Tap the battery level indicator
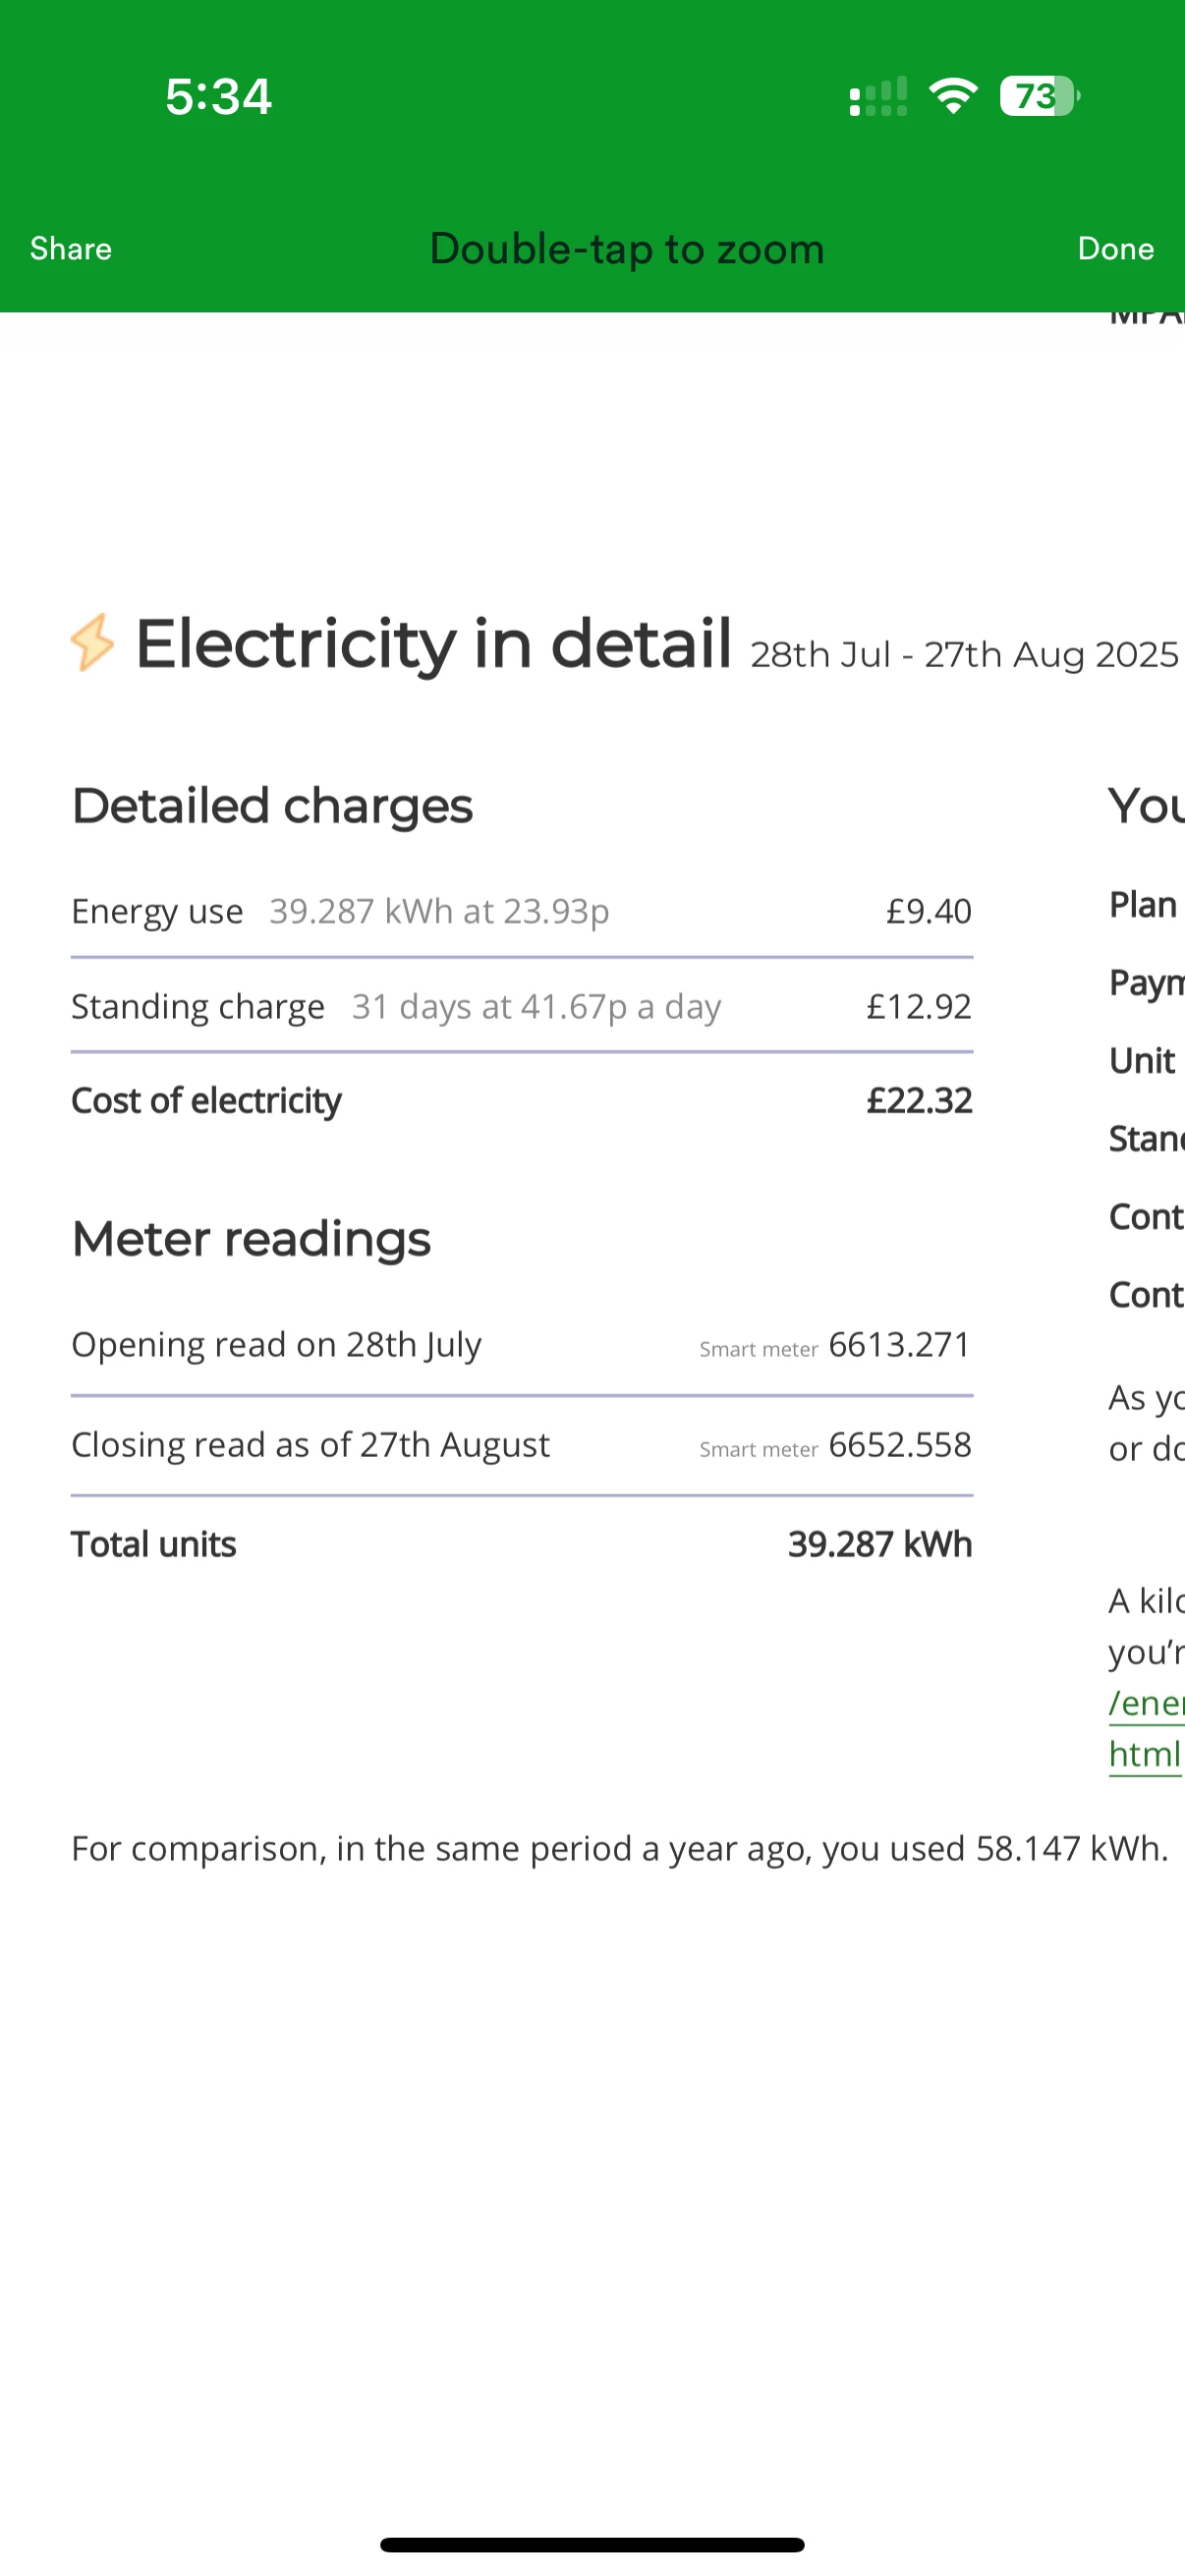The height and width of the screenshot is (2576, 1185). [x=1039, y=96]
